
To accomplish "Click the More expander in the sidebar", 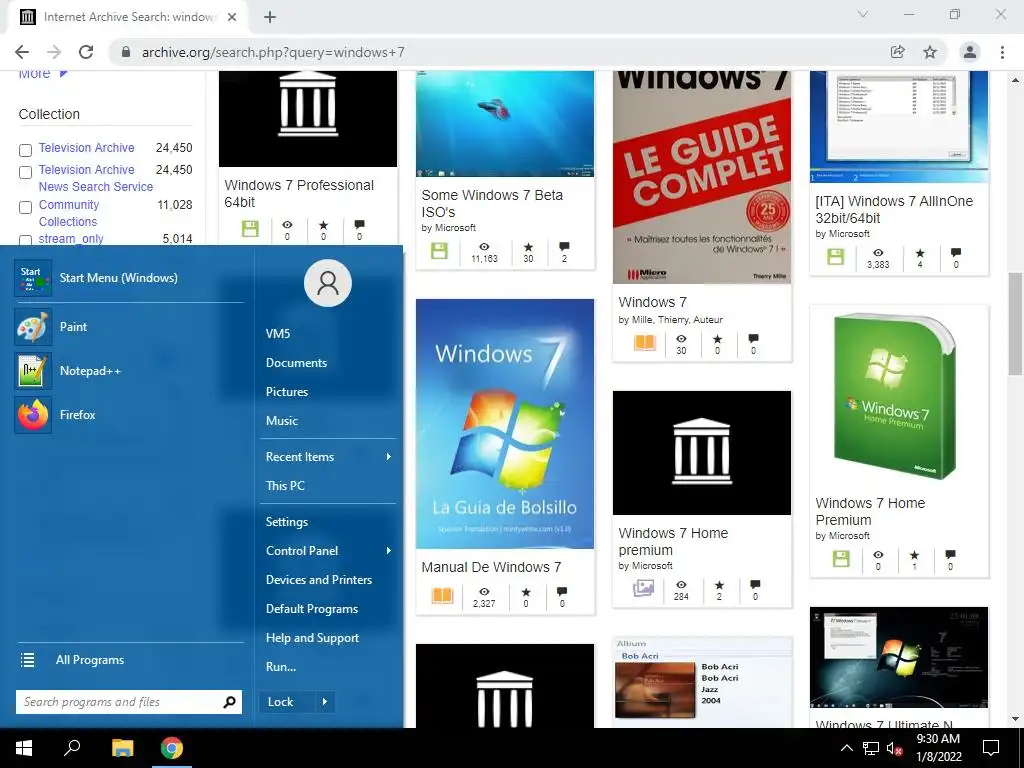I will (x=43, y=74).
